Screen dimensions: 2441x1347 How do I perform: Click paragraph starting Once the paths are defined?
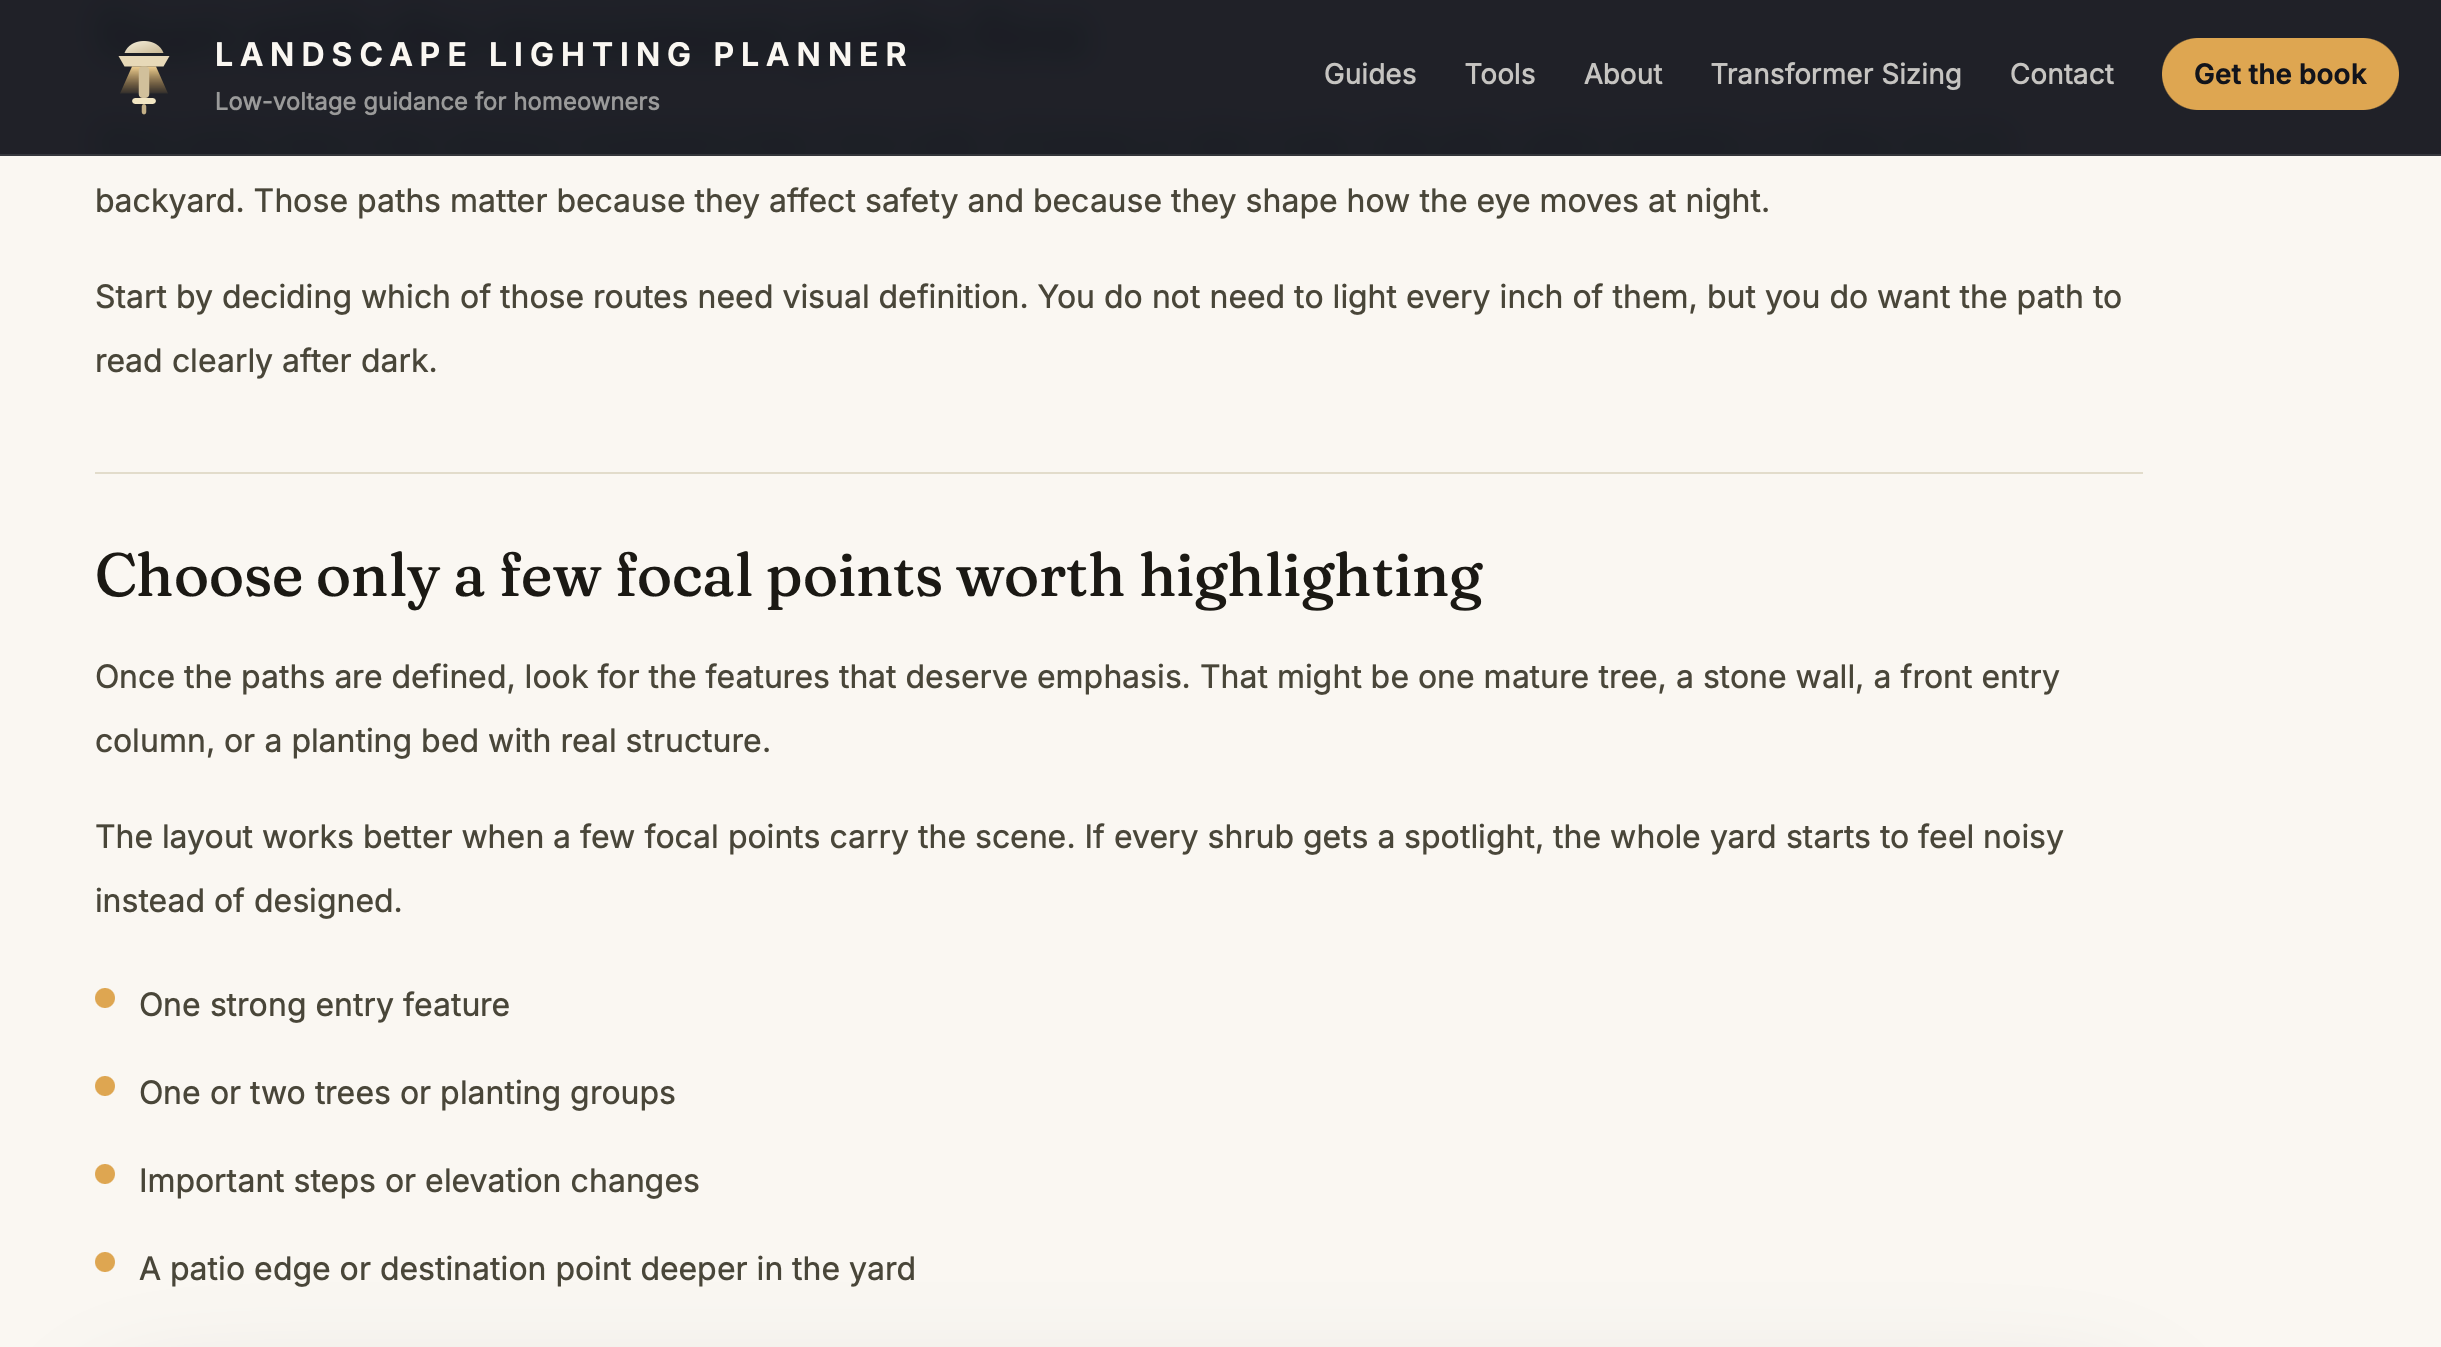pyautogui.click(x=1077, y=709)
